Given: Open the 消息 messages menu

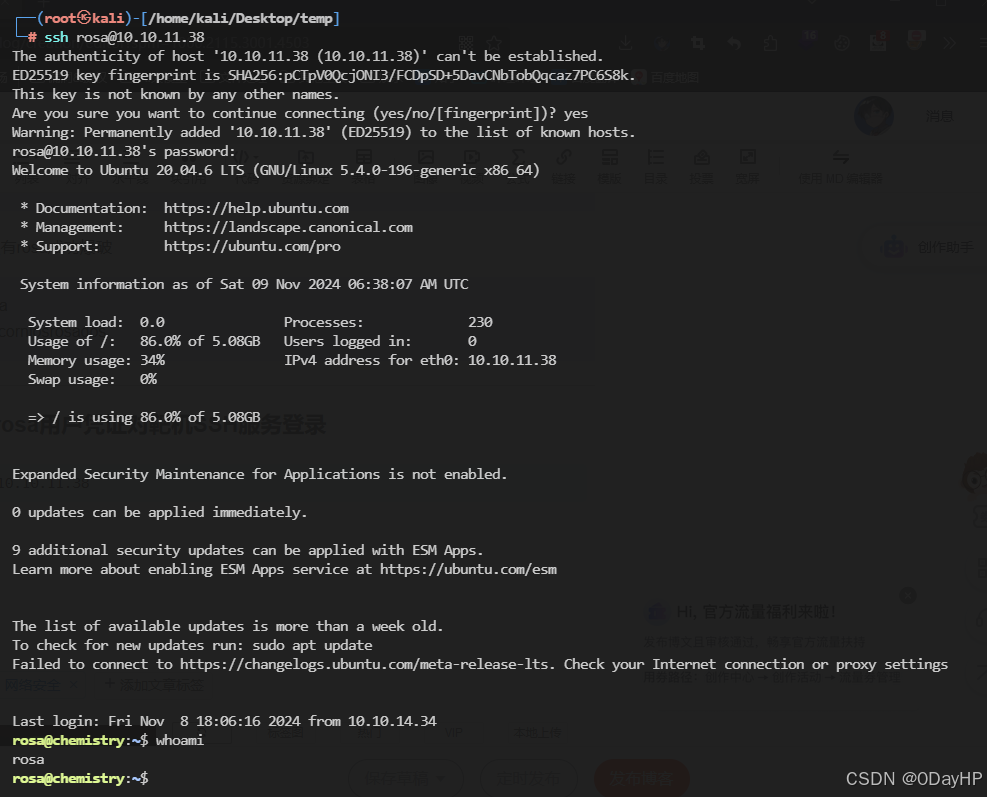Looking at the screenshot, I should (x=940, y=116).
